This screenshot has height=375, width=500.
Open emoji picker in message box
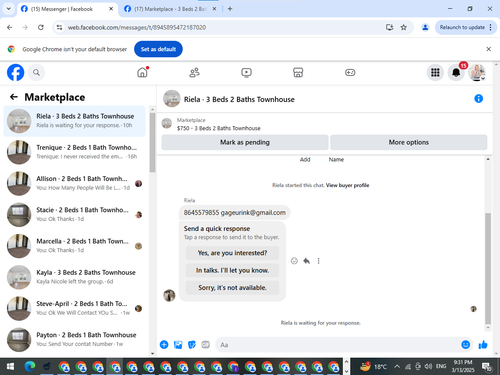coord(465,345)
